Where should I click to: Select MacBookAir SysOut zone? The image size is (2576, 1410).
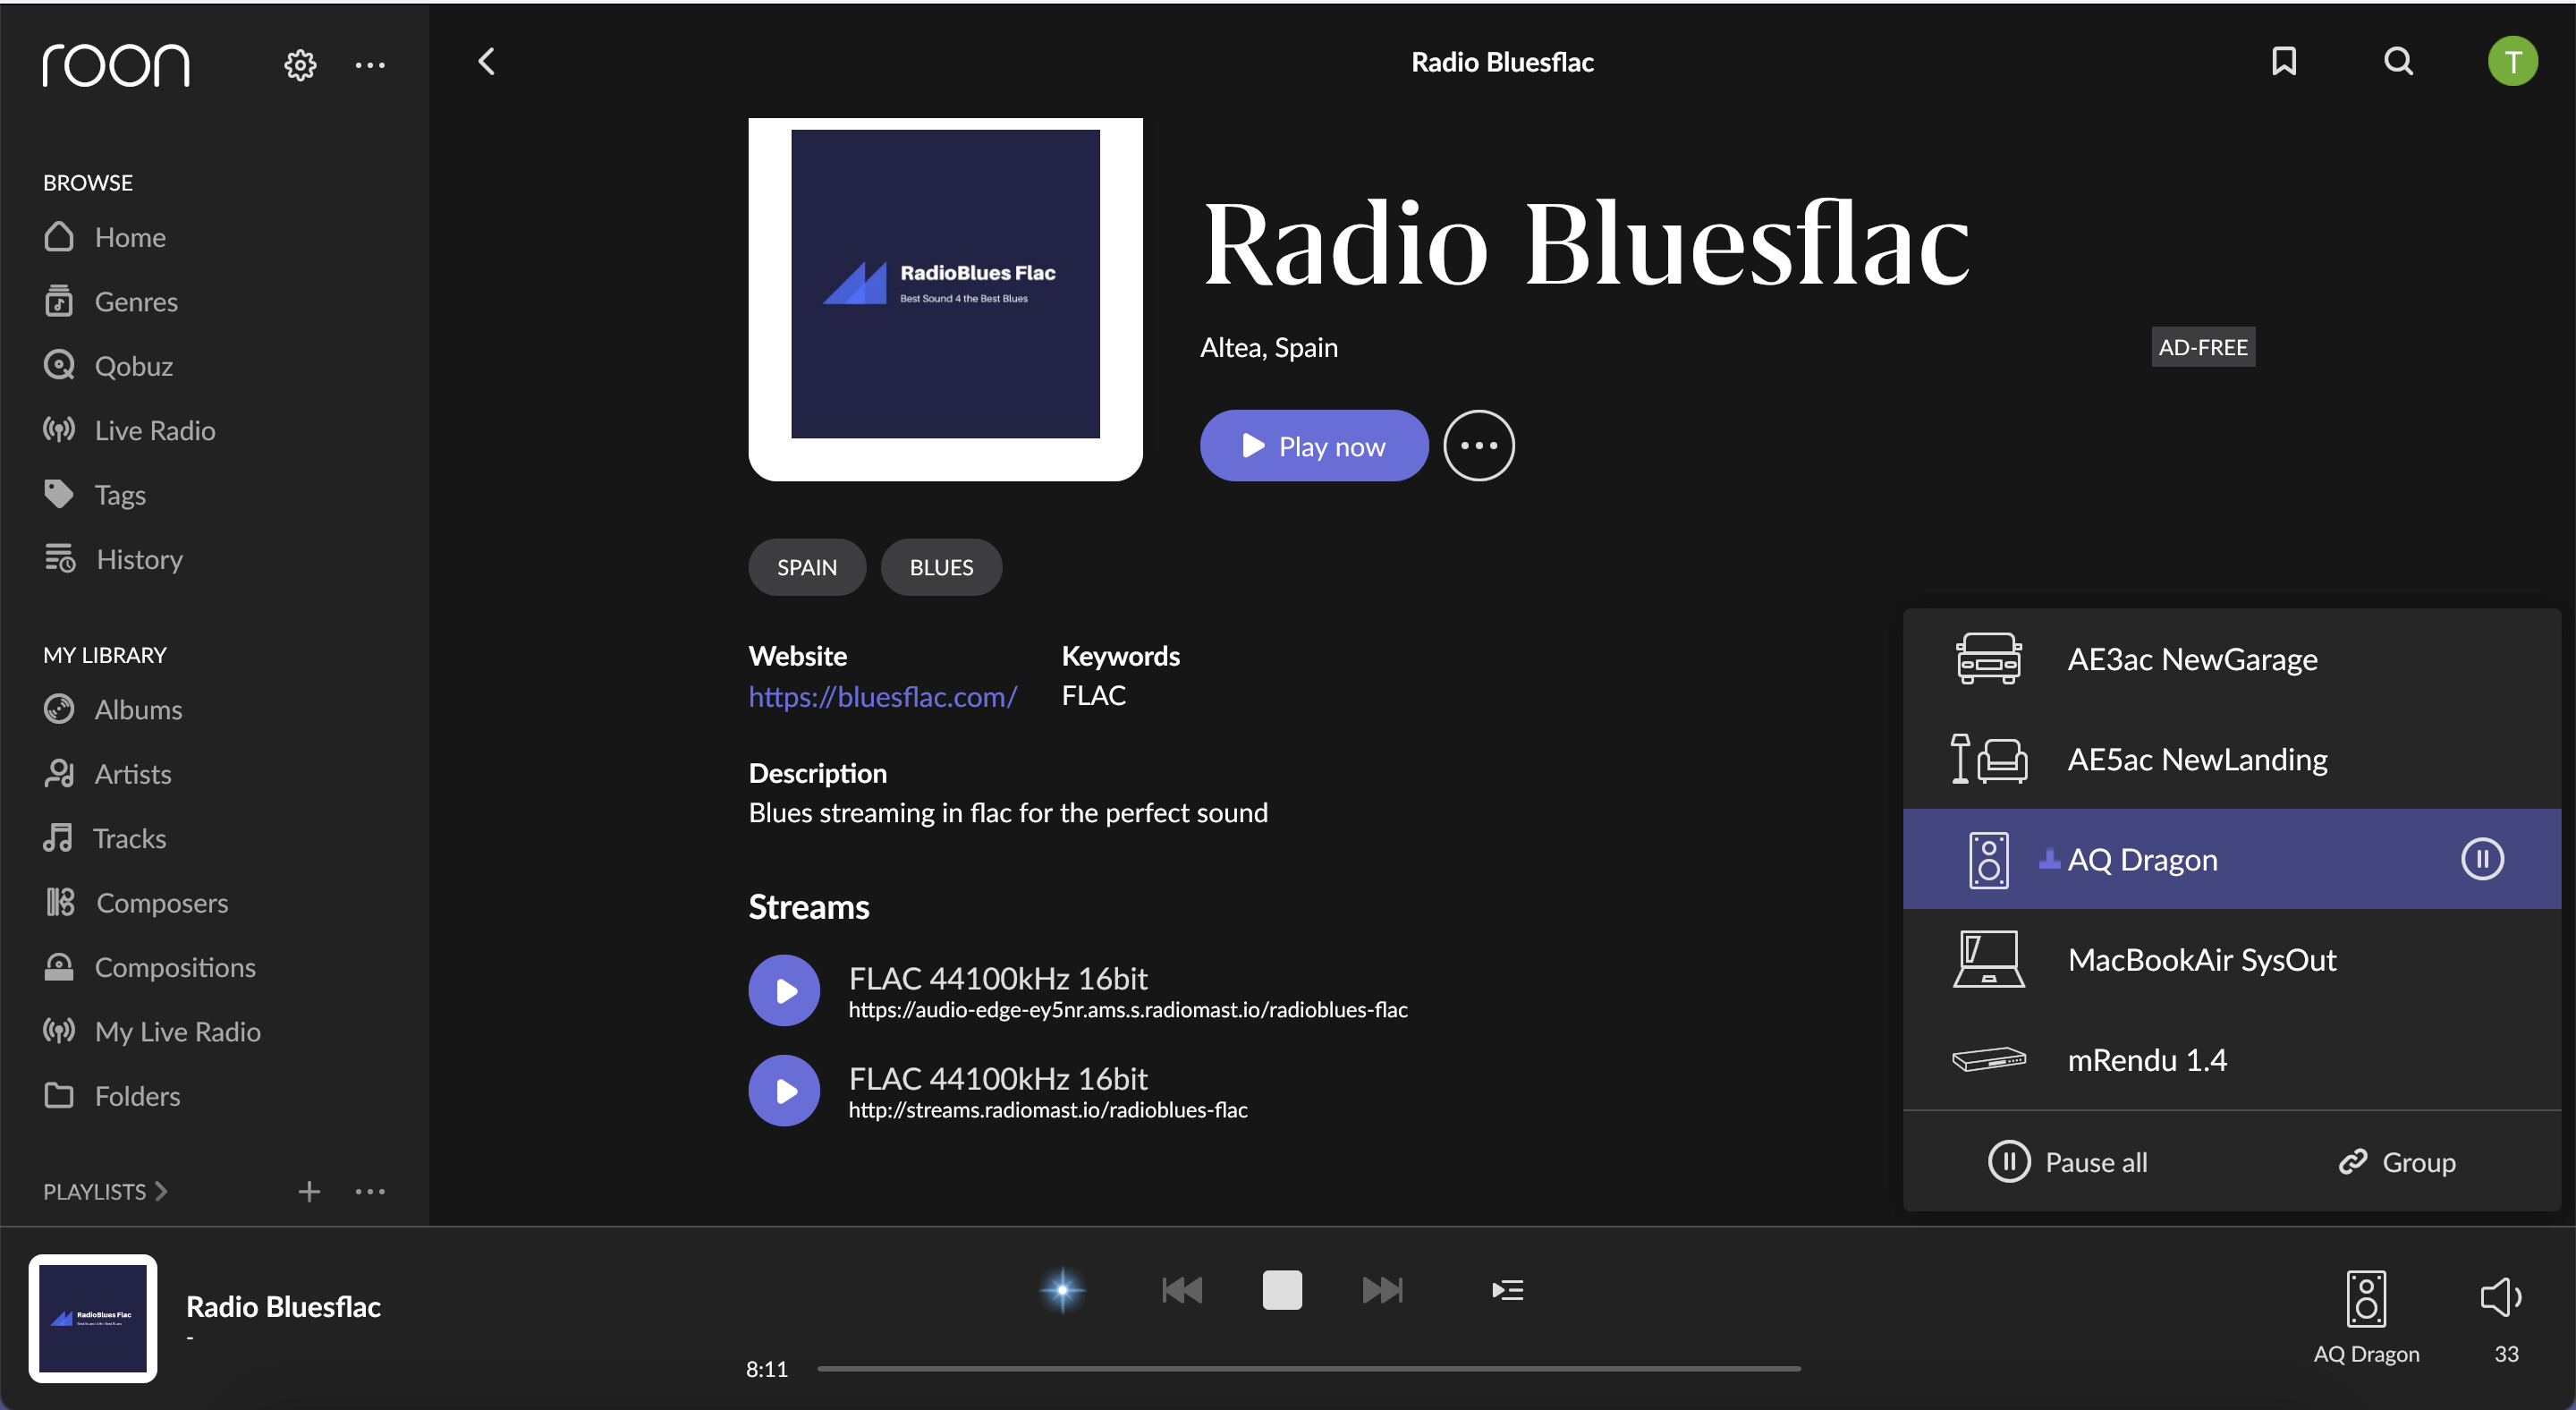[2200, 960]
